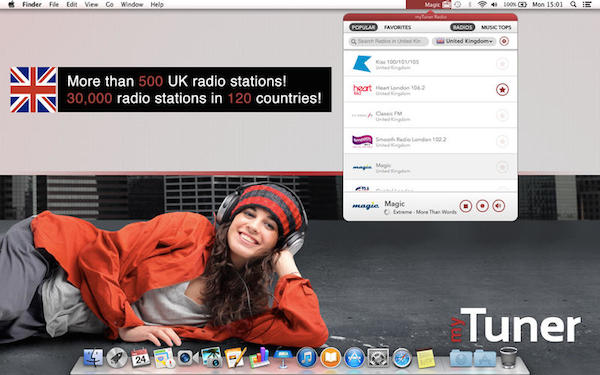600x375 pixels.
Task: Switch to the Favorites tab
Action: pos(398,27)
